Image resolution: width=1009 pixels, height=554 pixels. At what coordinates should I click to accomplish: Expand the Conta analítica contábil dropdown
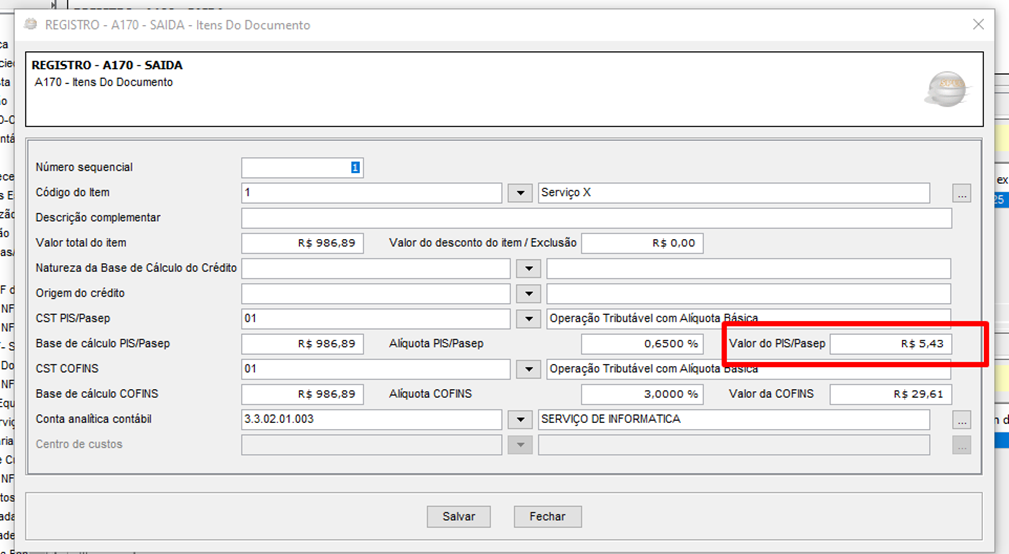pyautogui.click(x=520, y=420)
